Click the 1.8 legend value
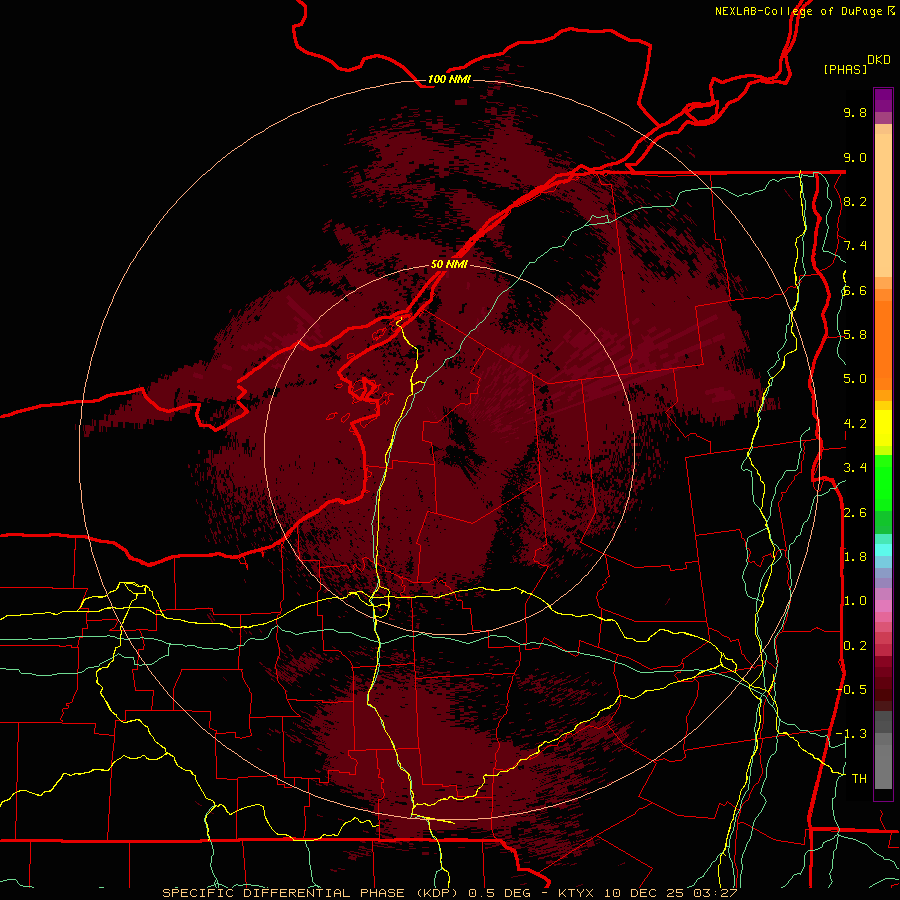This screenshot has width=900, height=900. 855,557
